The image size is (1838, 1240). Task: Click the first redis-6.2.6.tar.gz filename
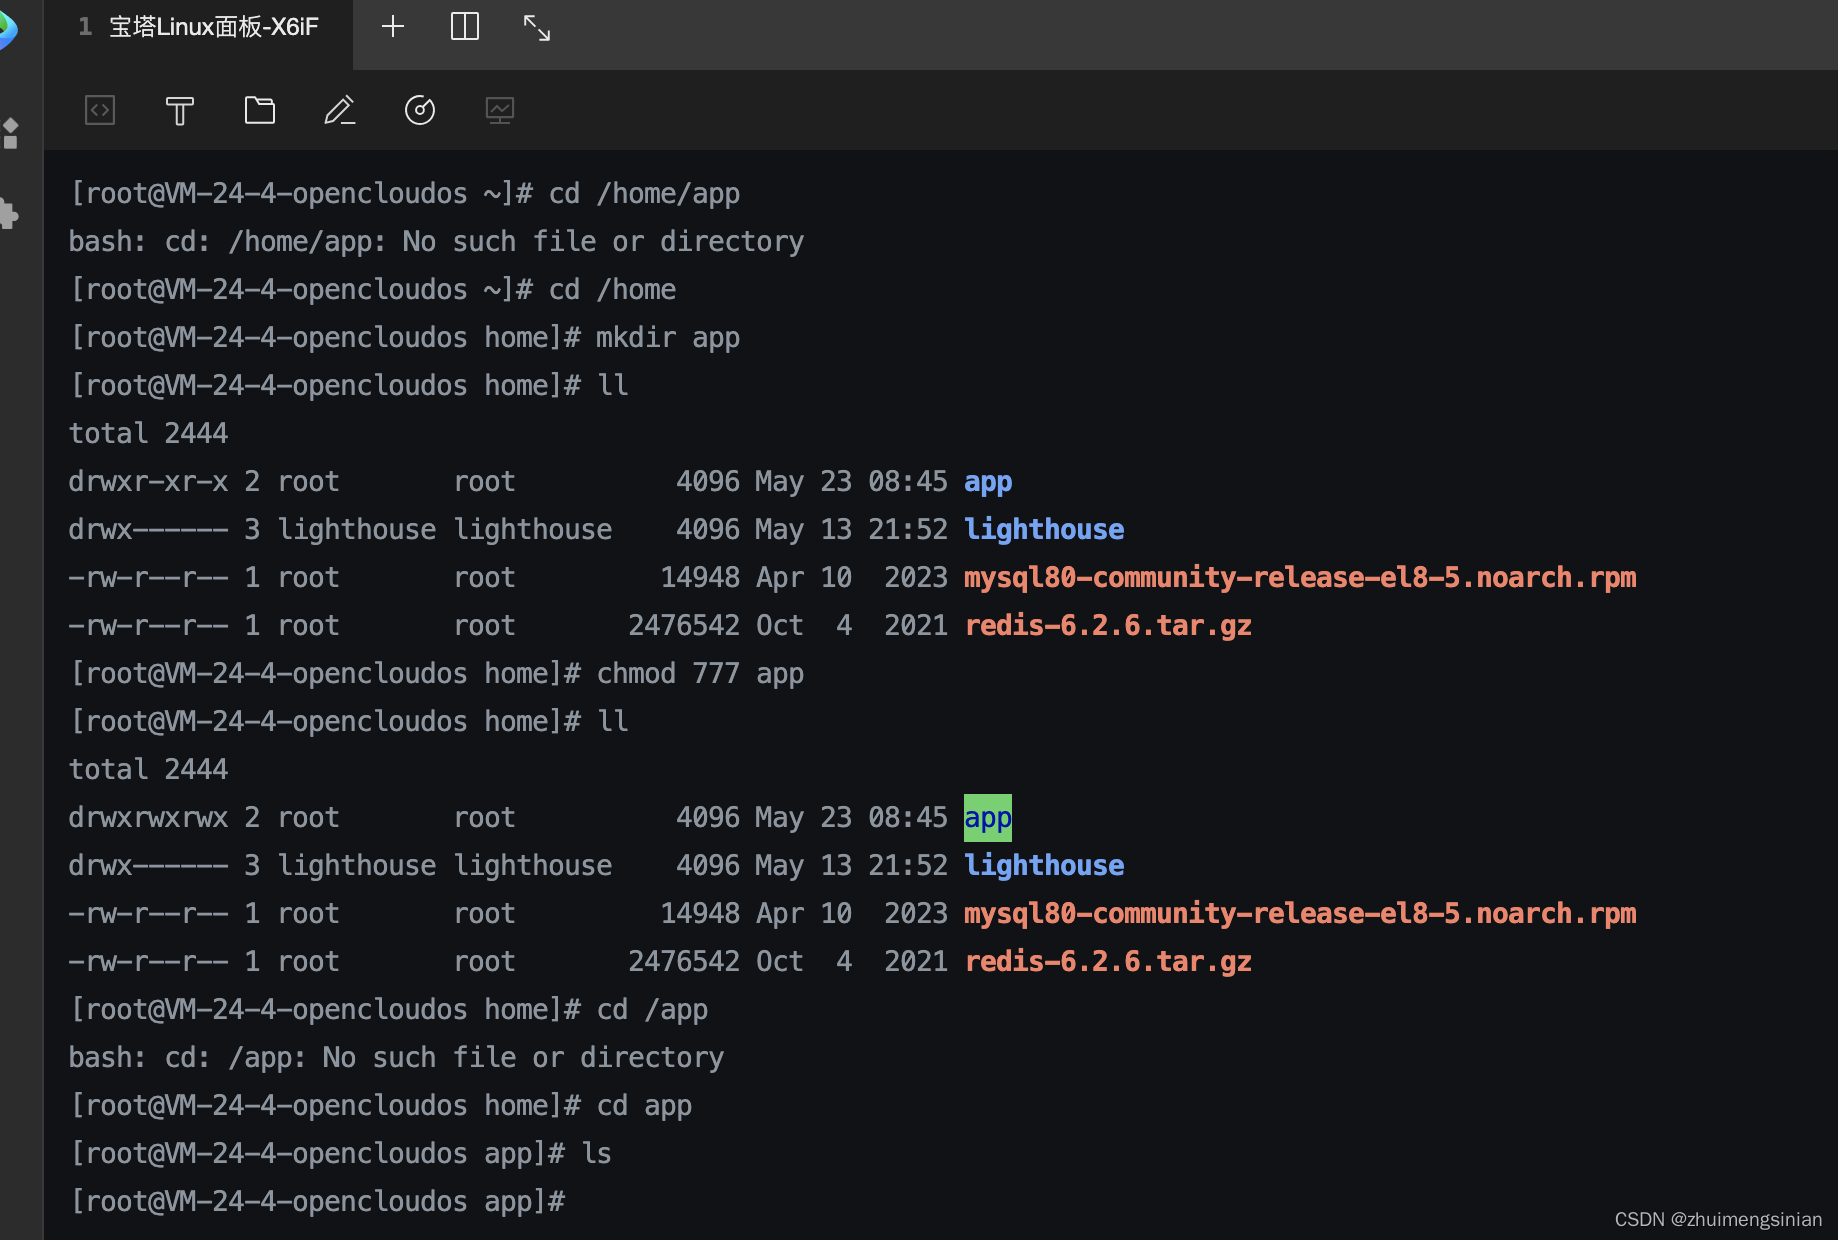coord(1108,625)
